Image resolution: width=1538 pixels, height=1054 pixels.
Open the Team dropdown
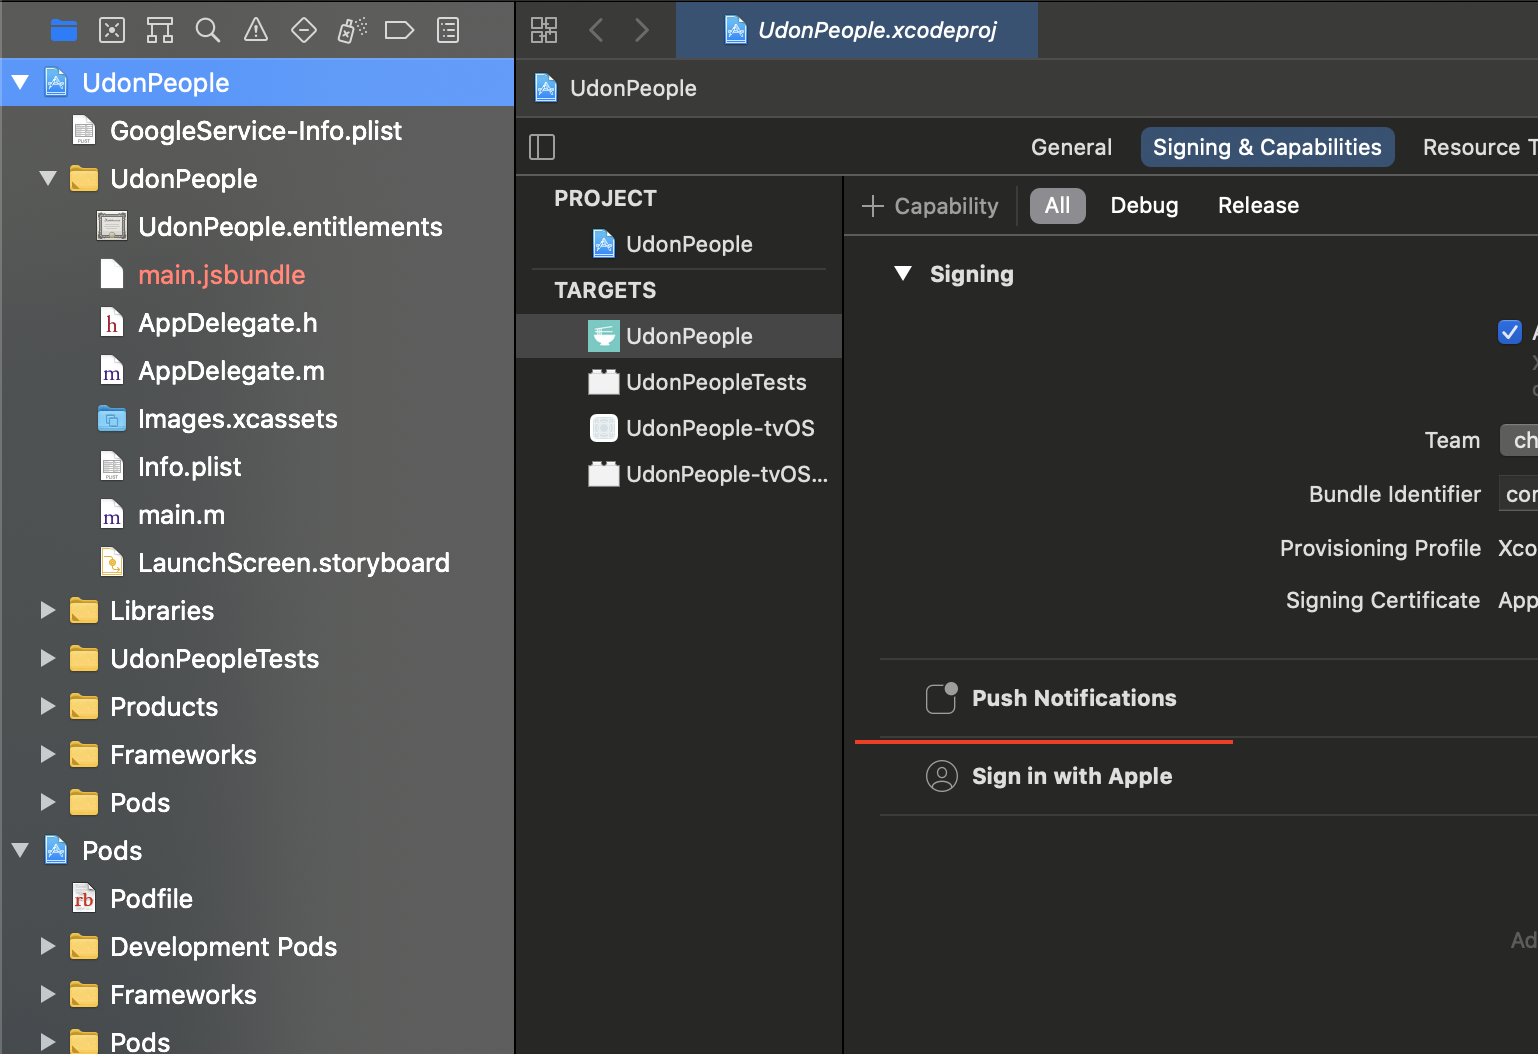click(x=1518, y=440)
